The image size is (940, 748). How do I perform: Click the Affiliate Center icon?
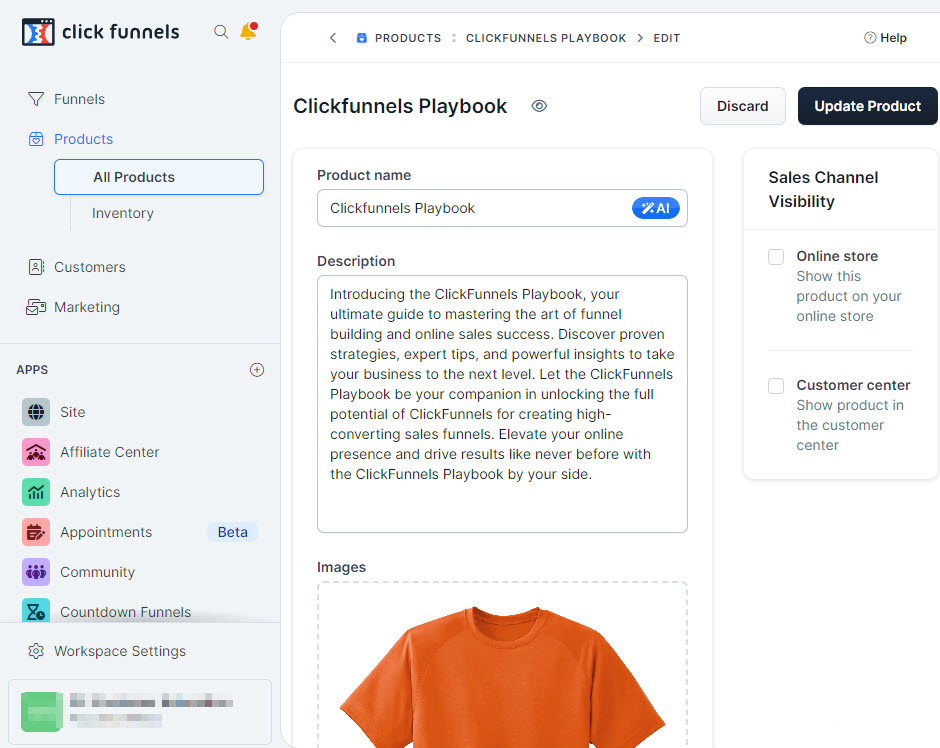click(36, 452)
